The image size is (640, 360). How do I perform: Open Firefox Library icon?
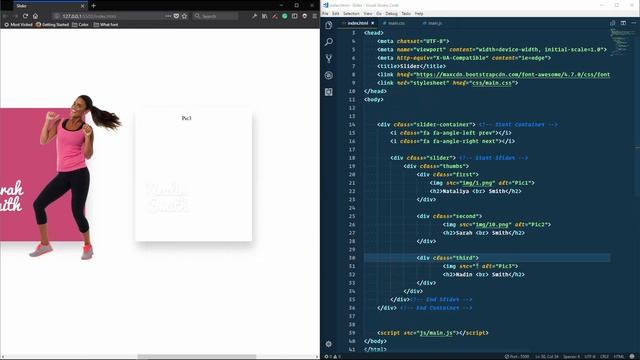[264, 16]
